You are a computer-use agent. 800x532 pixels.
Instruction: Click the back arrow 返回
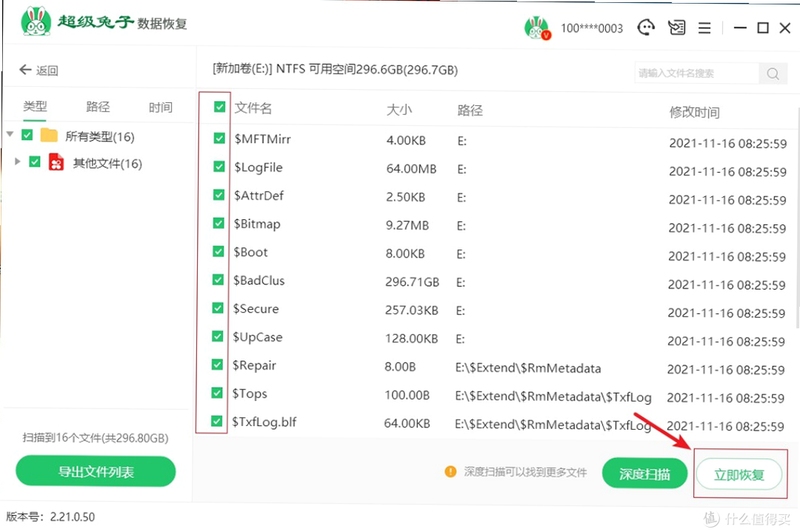(39, 70)
